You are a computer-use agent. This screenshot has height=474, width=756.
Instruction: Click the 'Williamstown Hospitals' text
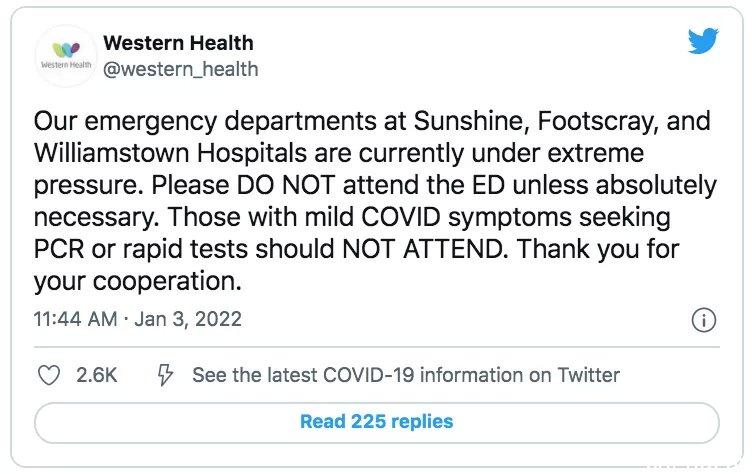coord(170,153)
